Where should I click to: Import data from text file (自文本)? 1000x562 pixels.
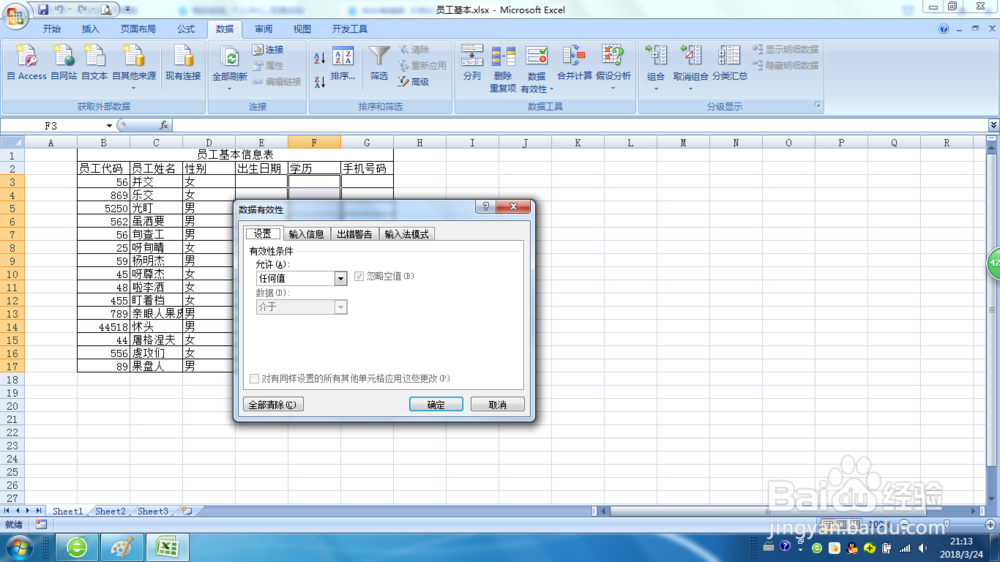94,63
